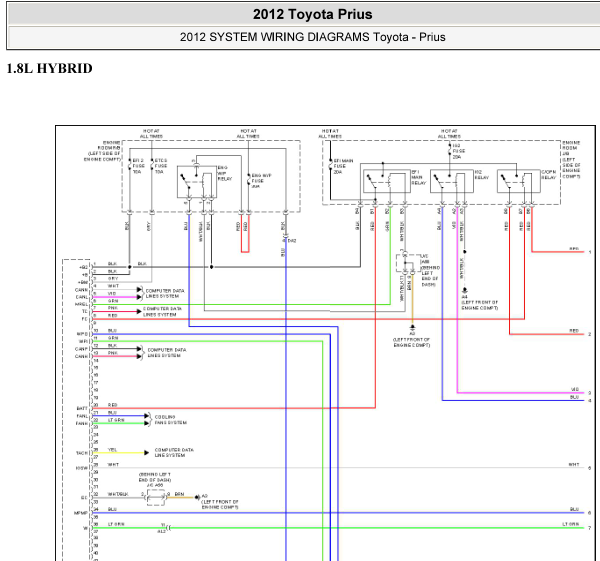Click the 'EFI 2 FUSE 10A' label

pos(139,166)
